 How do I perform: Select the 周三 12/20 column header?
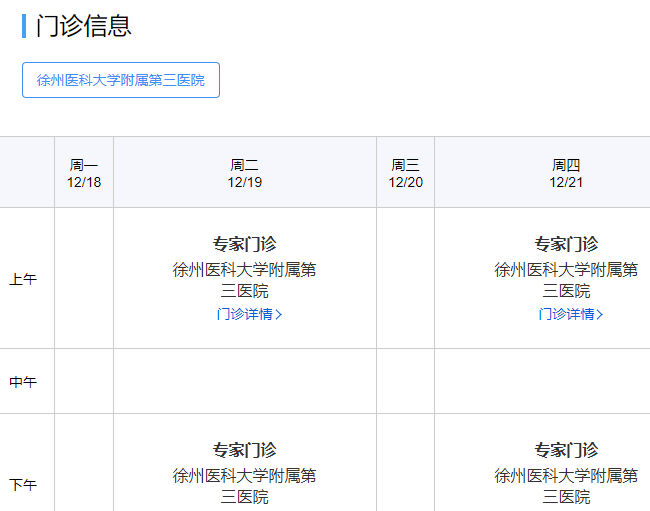(x=405, y=173)
